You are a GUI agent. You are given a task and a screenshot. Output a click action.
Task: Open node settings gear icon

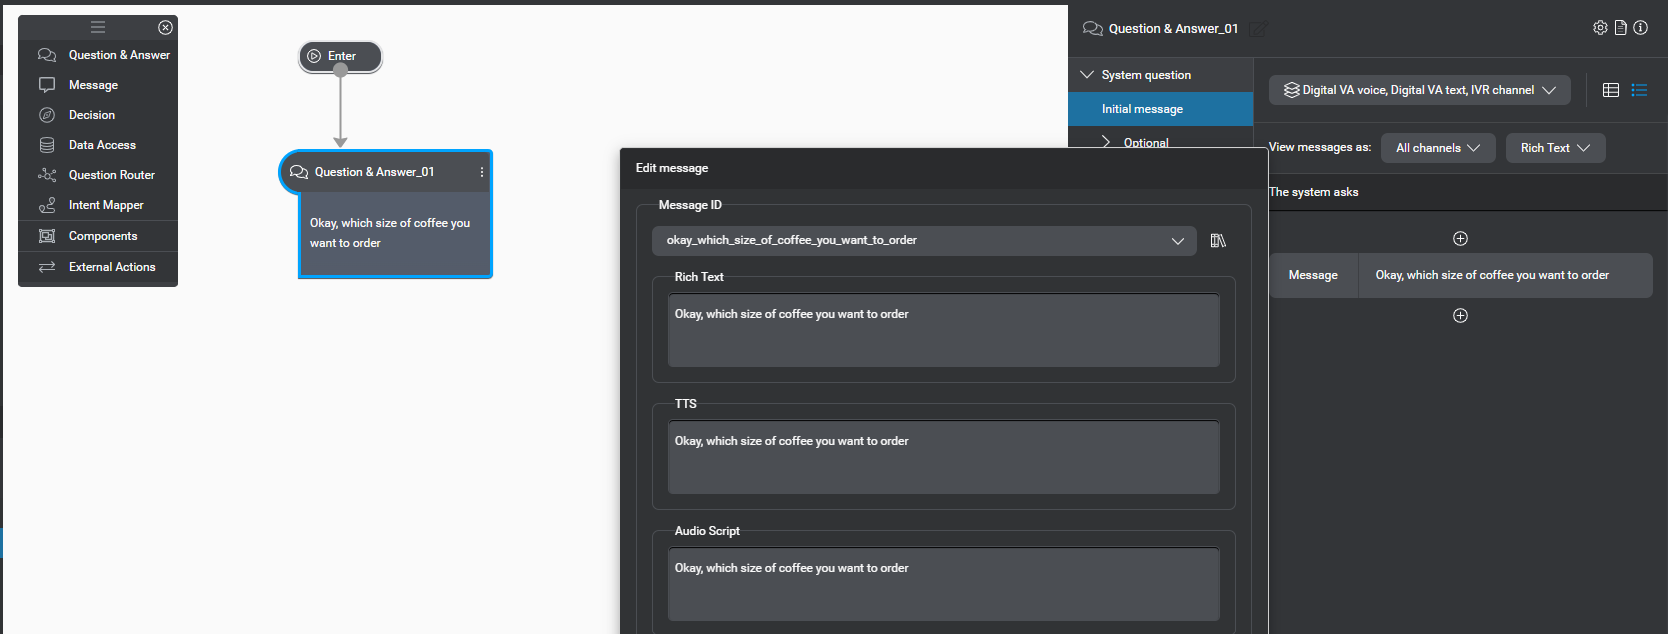click(1600, 28)
